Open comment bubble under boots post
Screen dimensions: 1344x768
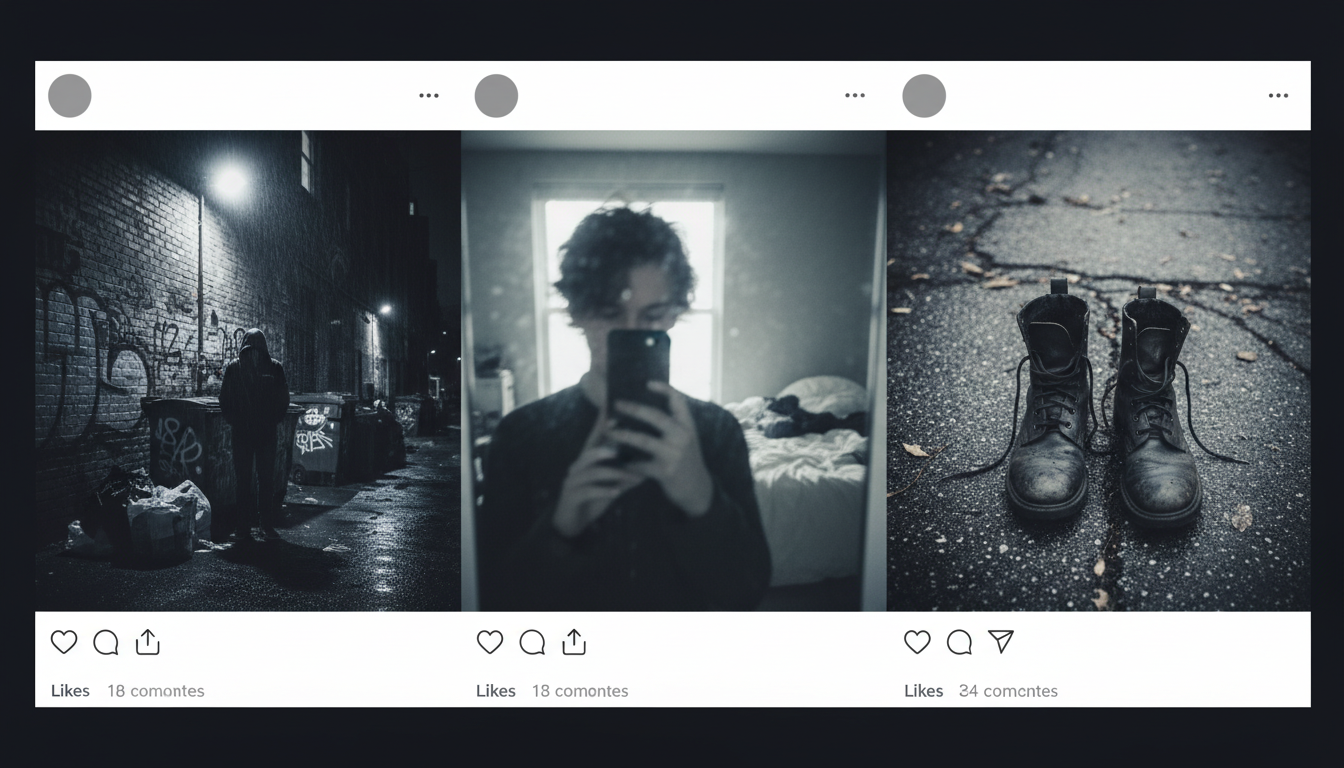(x=959, y=642)
